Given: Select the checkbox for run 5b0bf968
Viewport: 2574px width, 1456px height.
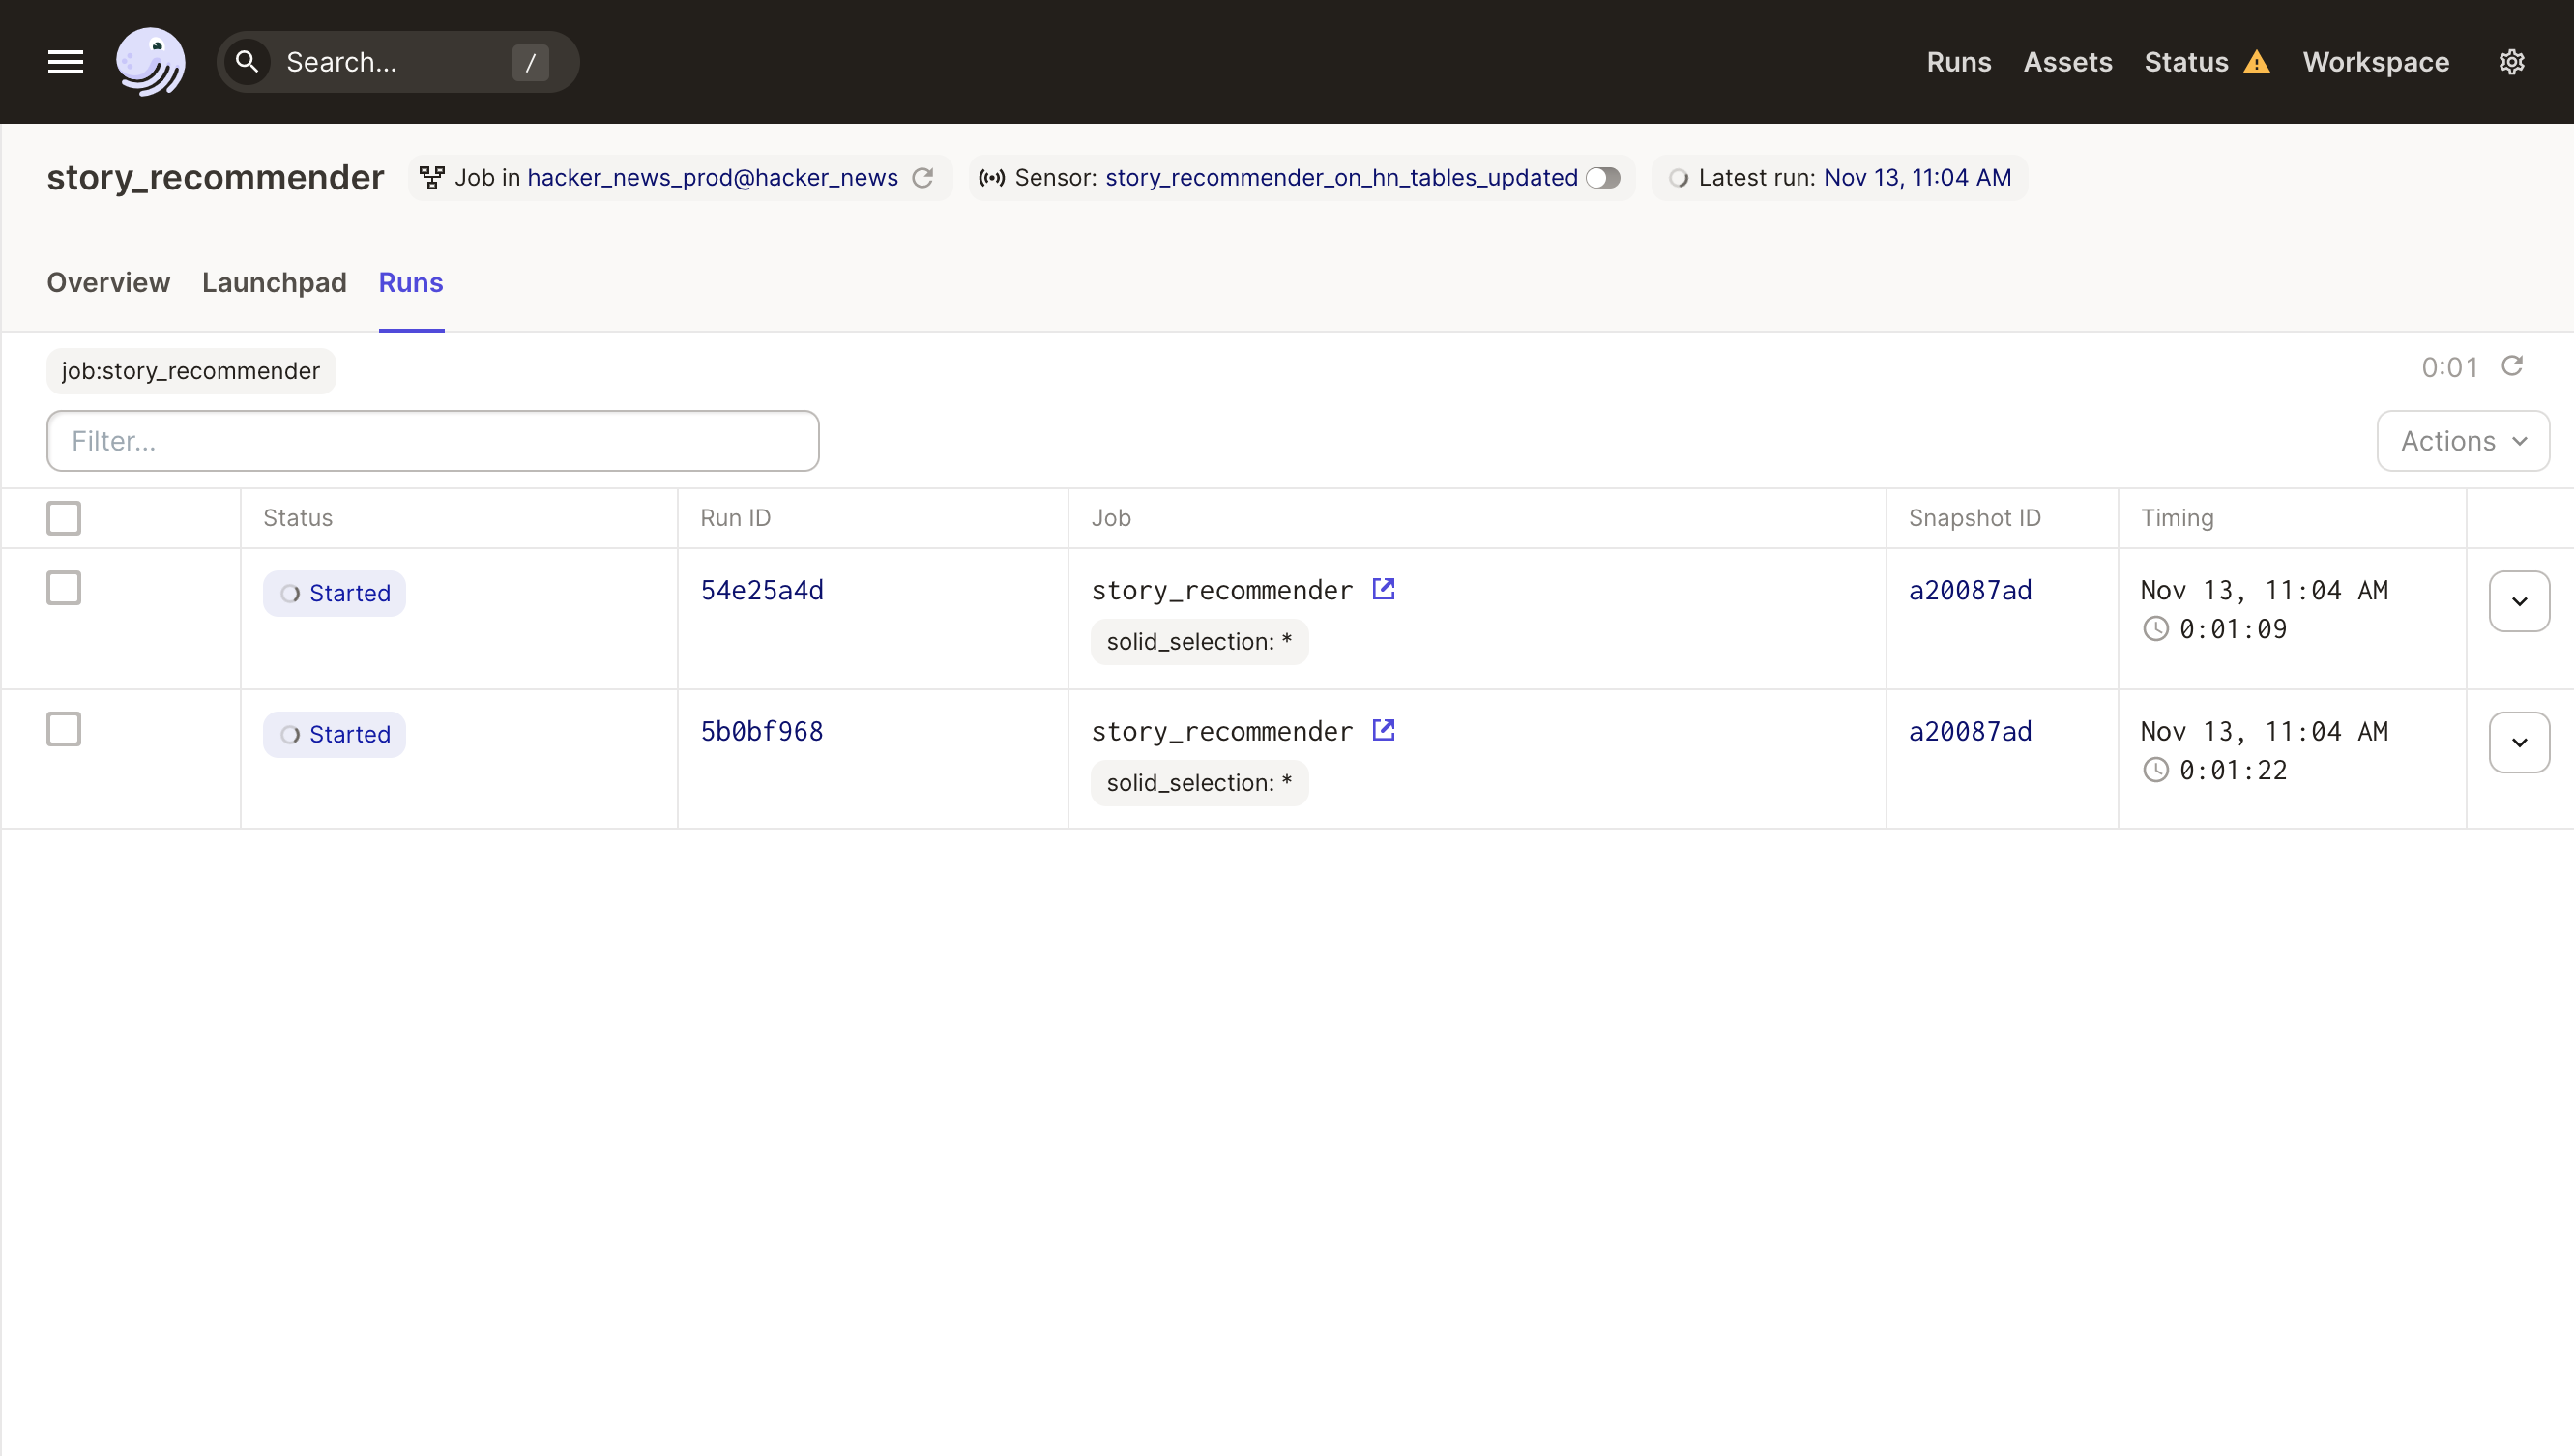Looking at the screenshot, I should click(x=64, y=729).
